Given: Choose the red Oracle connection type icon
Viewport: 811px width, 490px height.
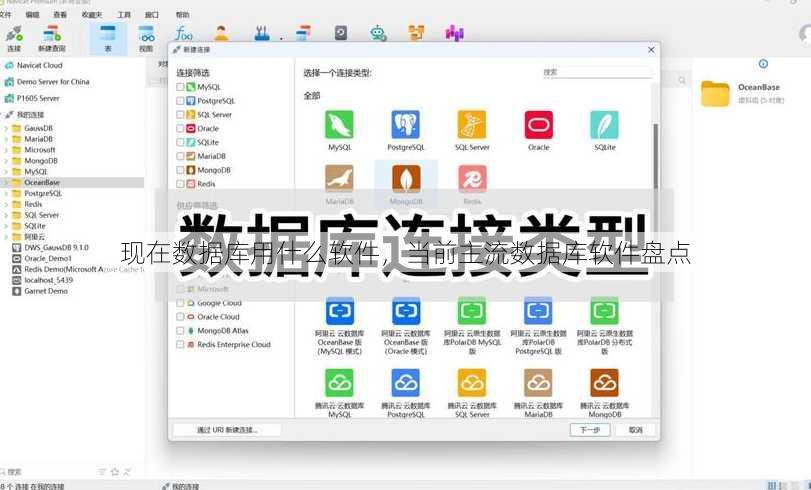Looking at the screenshot, I should click(538, 125).
